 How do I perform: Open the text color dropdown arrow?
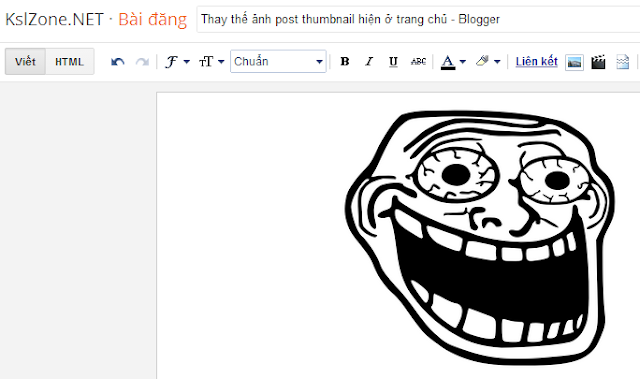(x=462, y=62)
